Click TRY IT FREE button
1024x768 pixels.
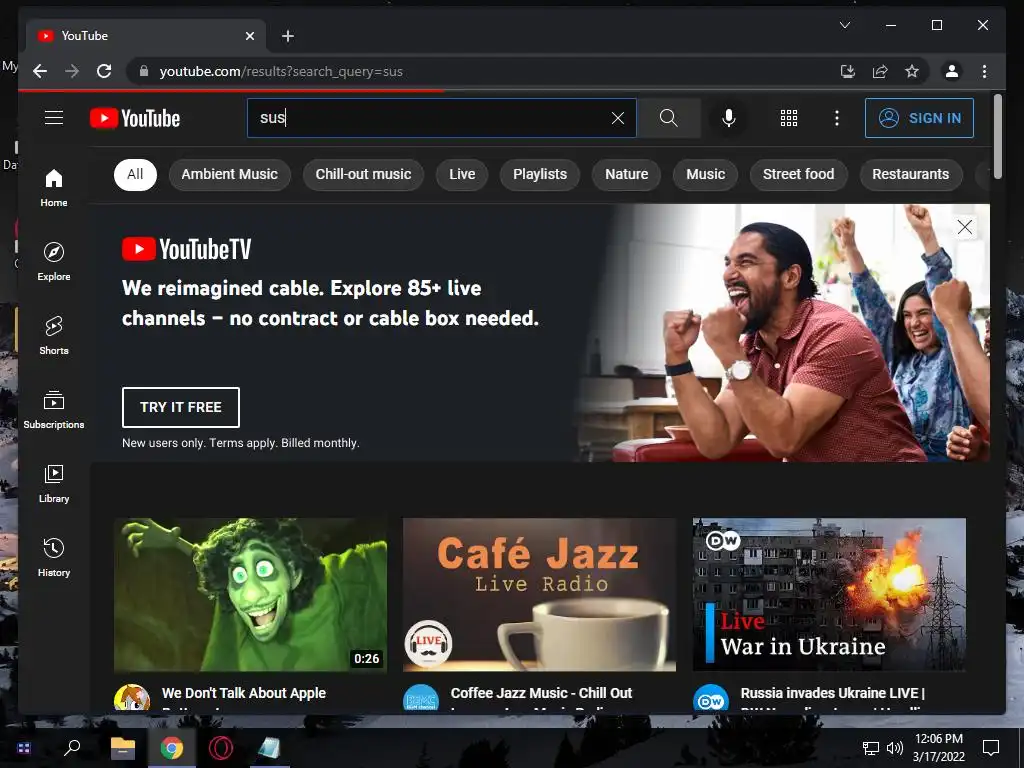click(x=180, y=407)
